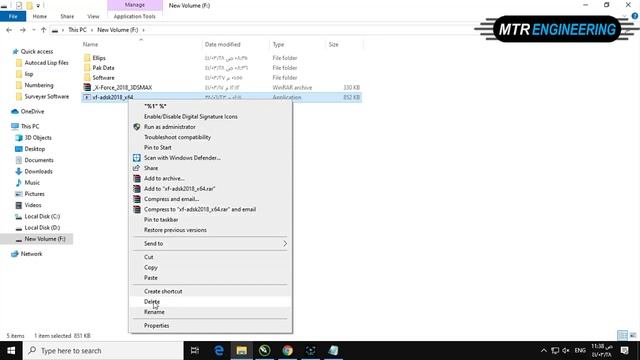This screenshot has height=360, width=640.
Task: Select the Software folder row
Action: [x=221, y=78]
